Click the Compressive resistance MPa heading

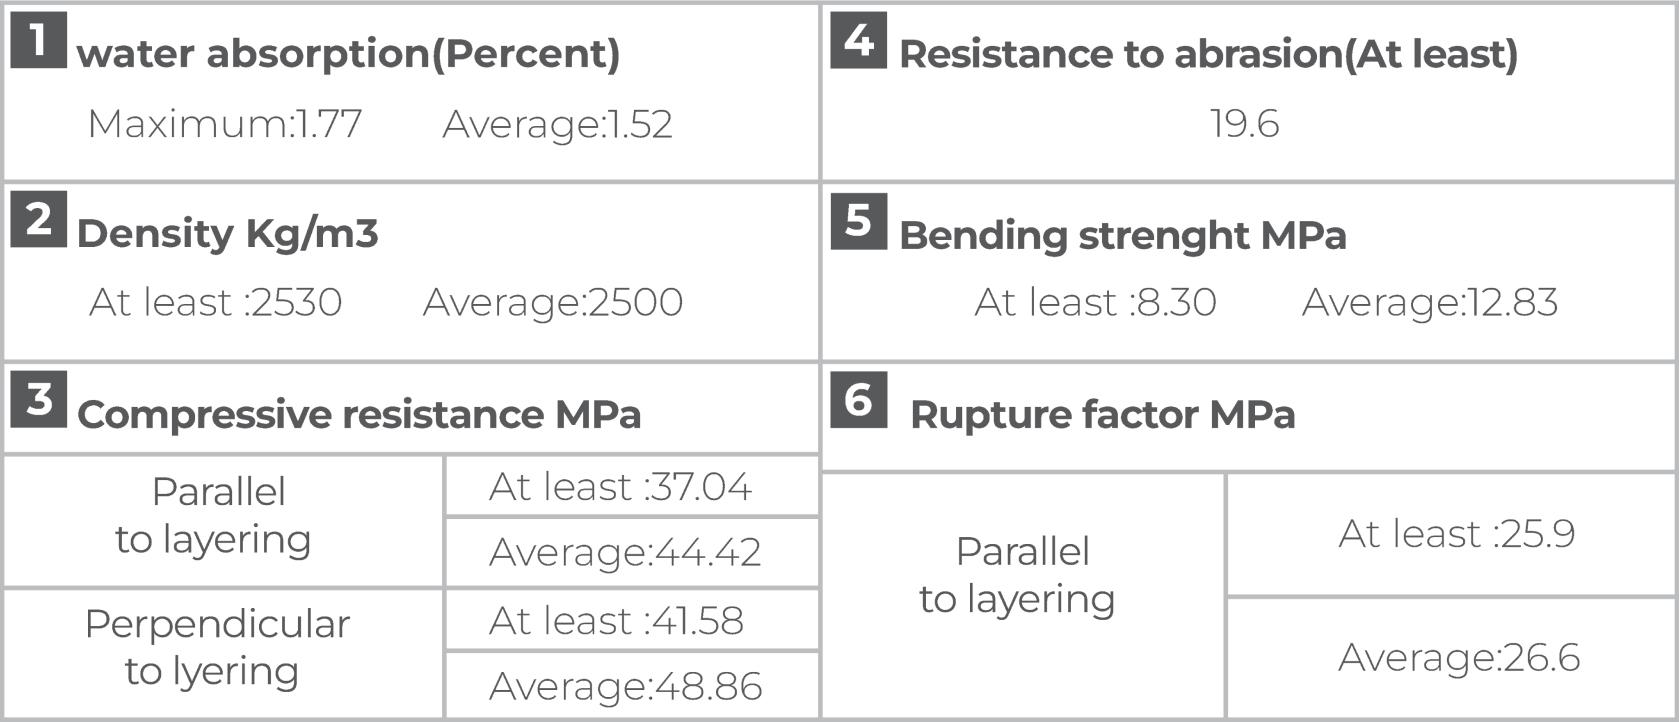point(359,414)
